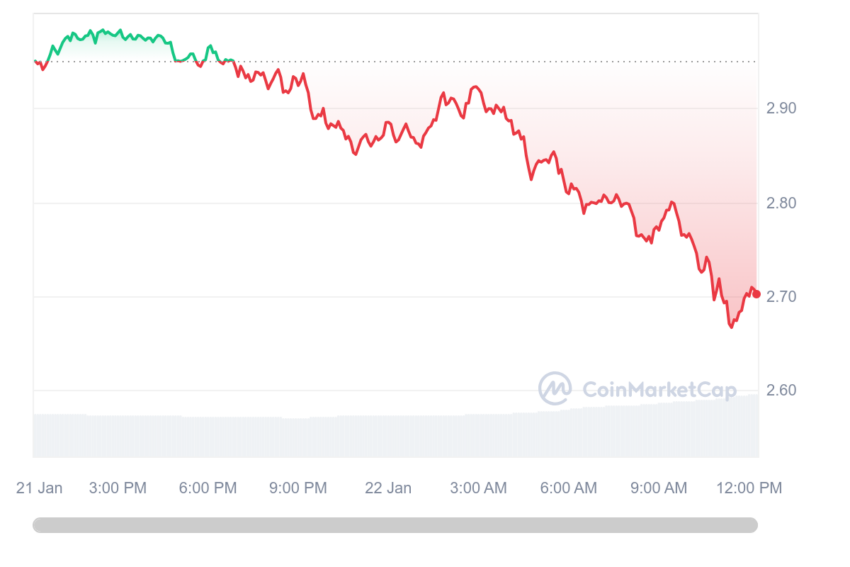850x567 pixels.
Task: Click the 2.60 price axis label
Action: tap(781, 390)
